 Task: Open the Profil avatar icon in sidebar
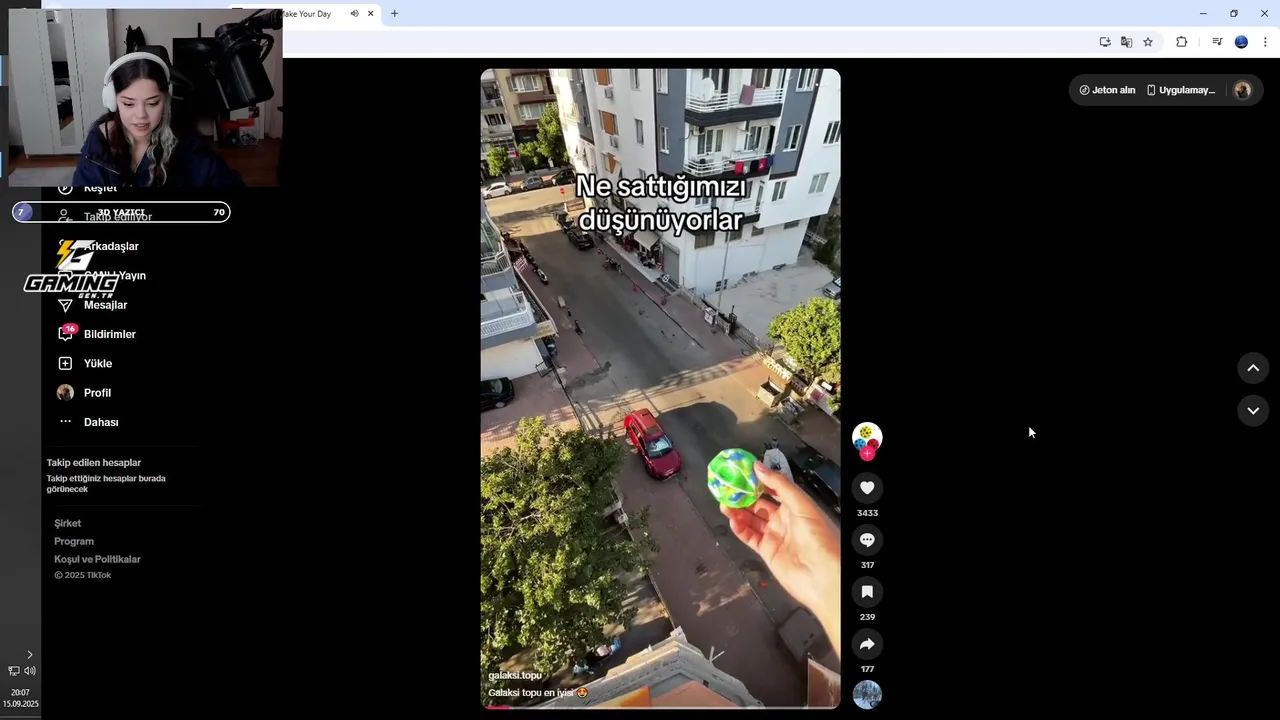(65, 393)
